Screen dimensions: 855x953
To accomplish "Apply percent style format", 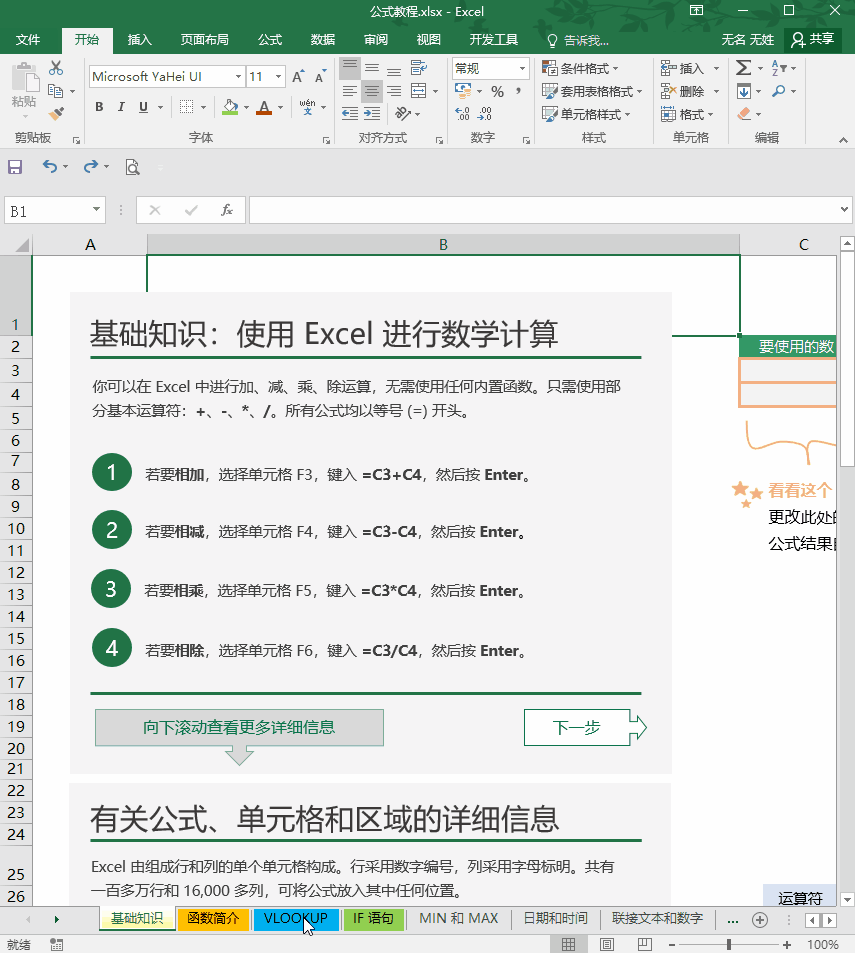I will [x=498, y=92].
